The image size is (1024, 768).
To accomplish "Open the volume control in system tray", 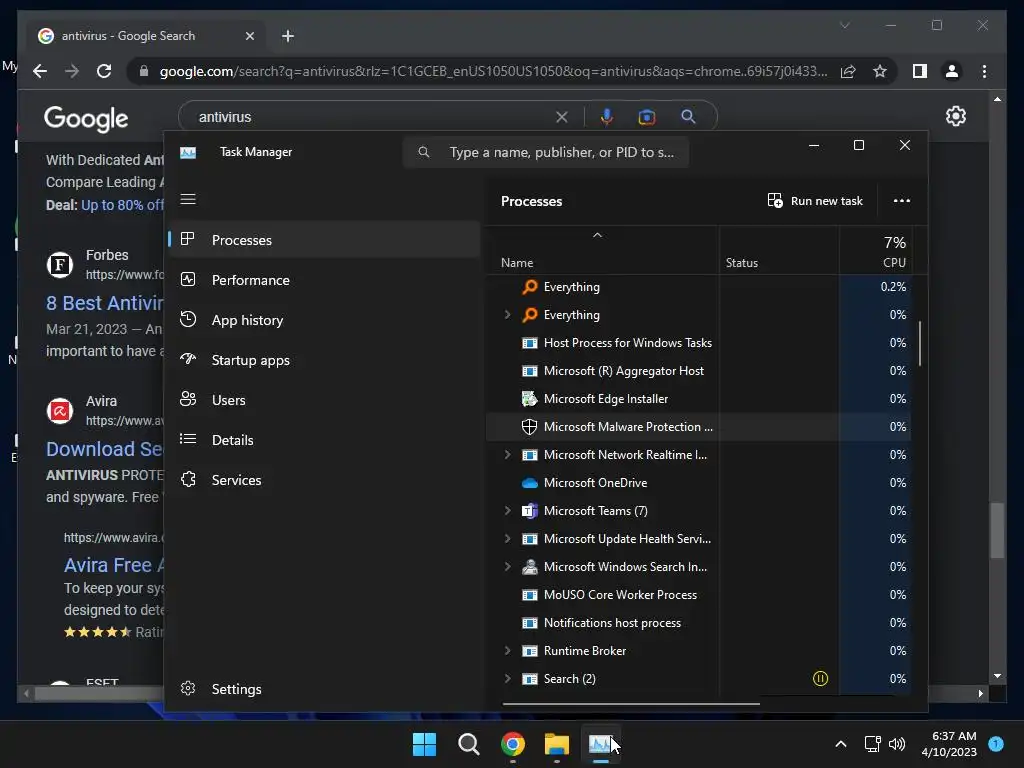I will point(897,744).
